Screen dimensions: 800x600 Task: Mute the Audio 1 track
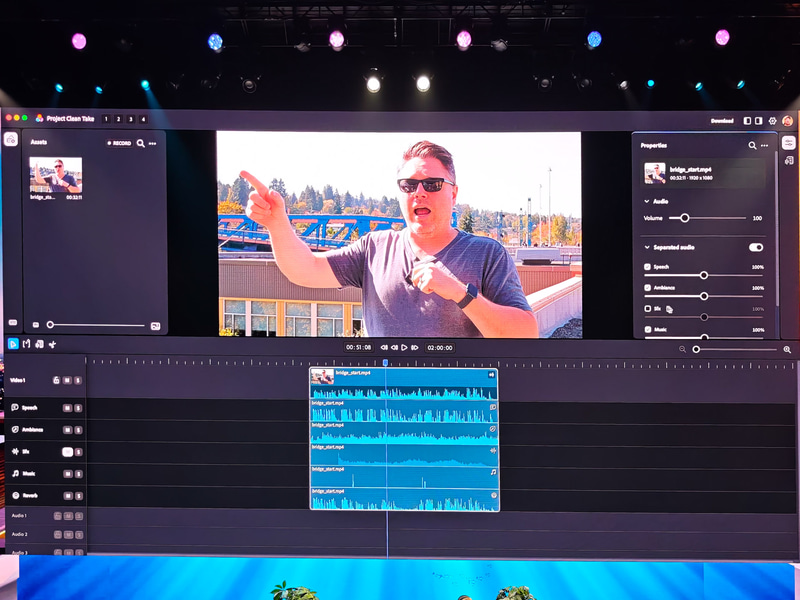click(68, 516)
